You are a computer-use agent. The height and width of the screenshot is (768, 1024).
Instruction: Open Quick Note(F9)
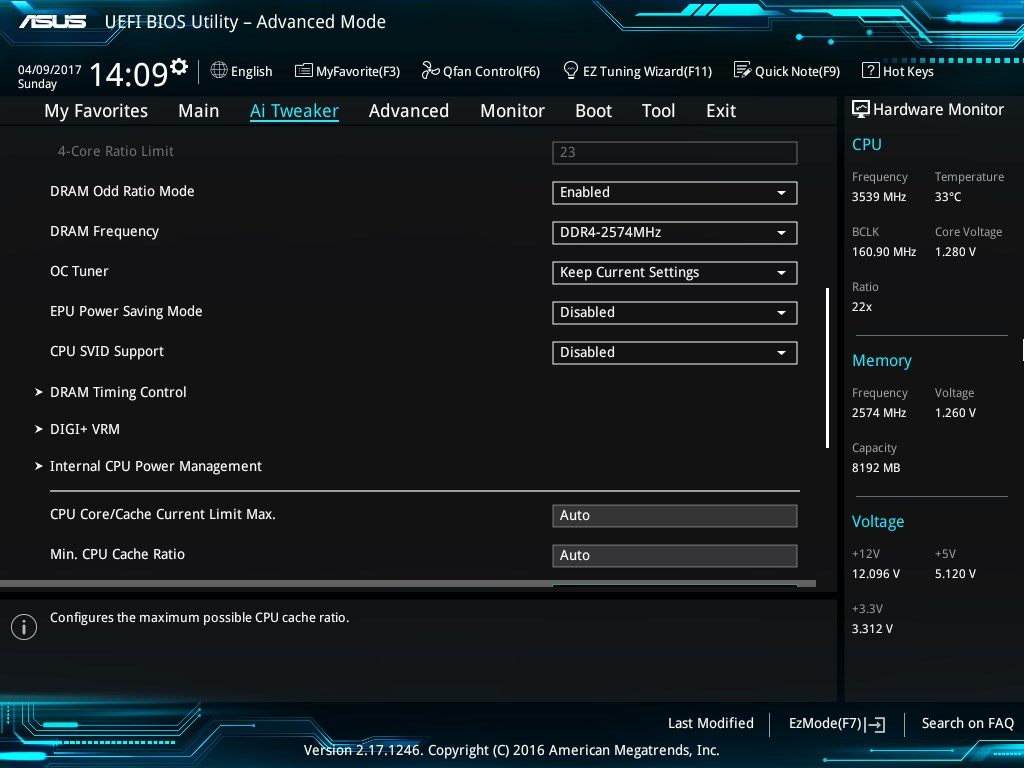(787, 71)
